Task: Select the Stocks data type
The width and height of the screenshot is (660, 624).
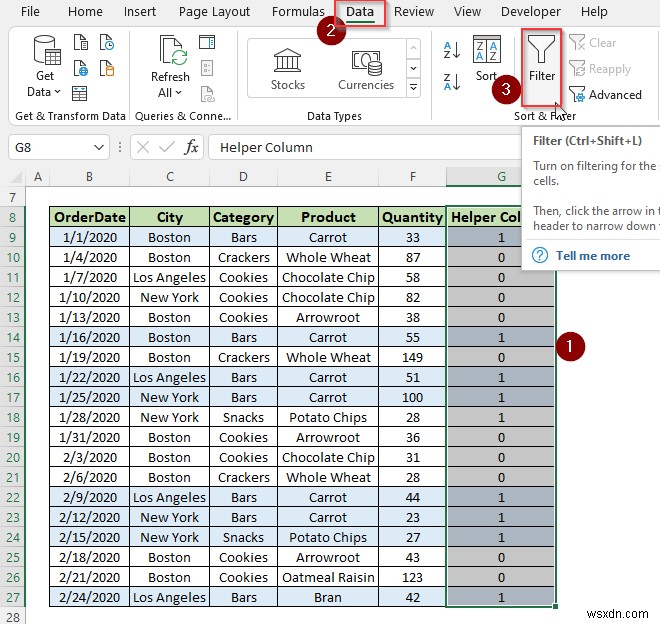Action: click(287, 69)
